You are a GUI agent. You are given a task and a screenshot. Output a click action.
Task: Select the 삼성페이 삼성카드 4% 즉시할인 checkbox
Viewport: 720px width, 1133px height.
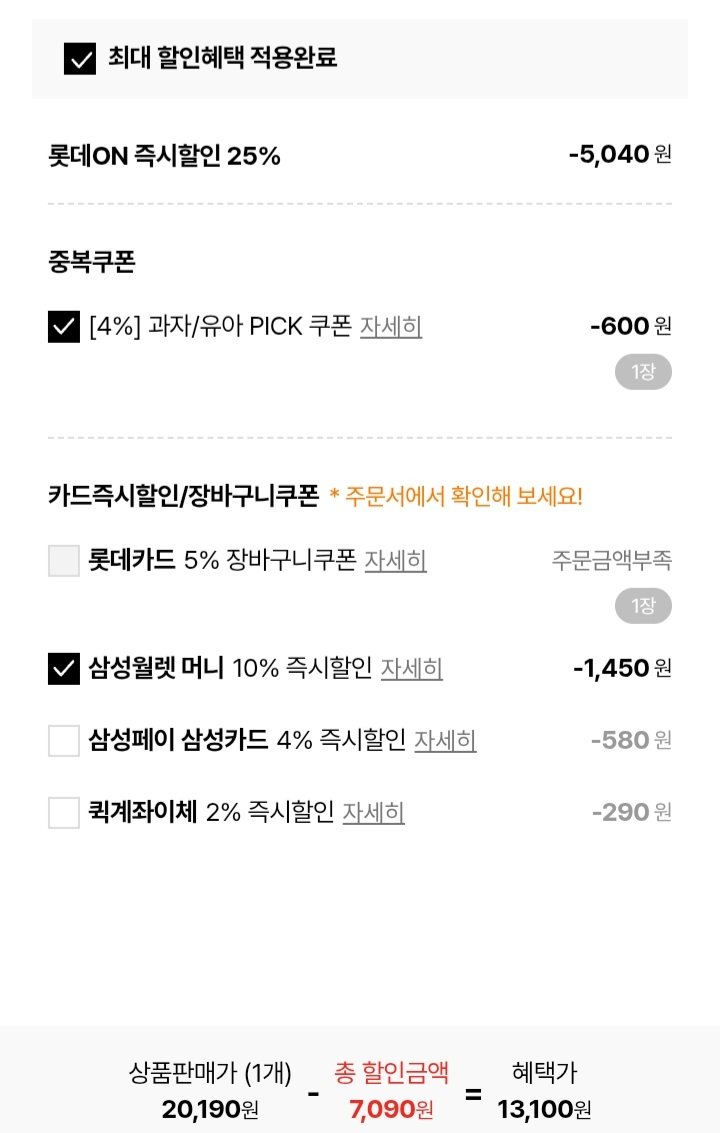66,740
